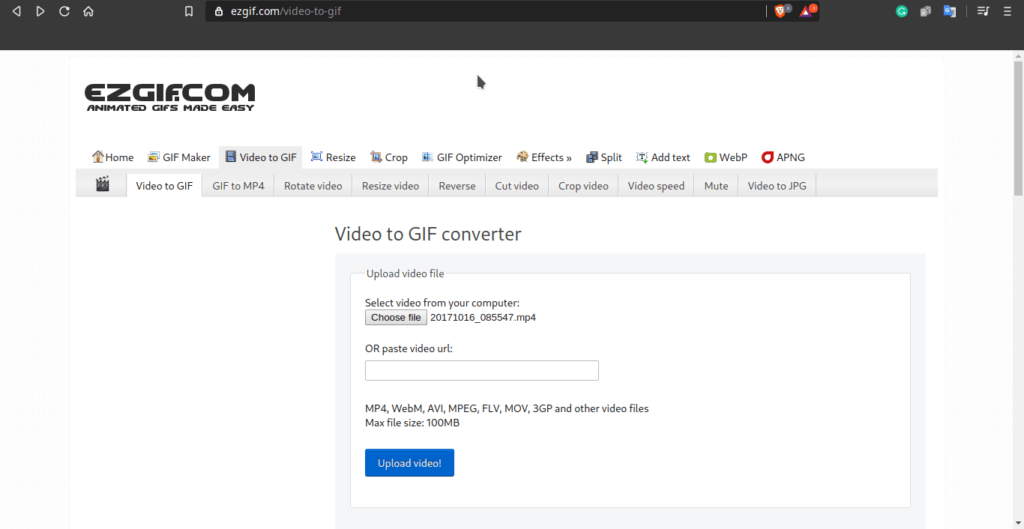Switch to the Video speed tab
The width and height of the screenshot is (1024, 529).
pos(656,185)
